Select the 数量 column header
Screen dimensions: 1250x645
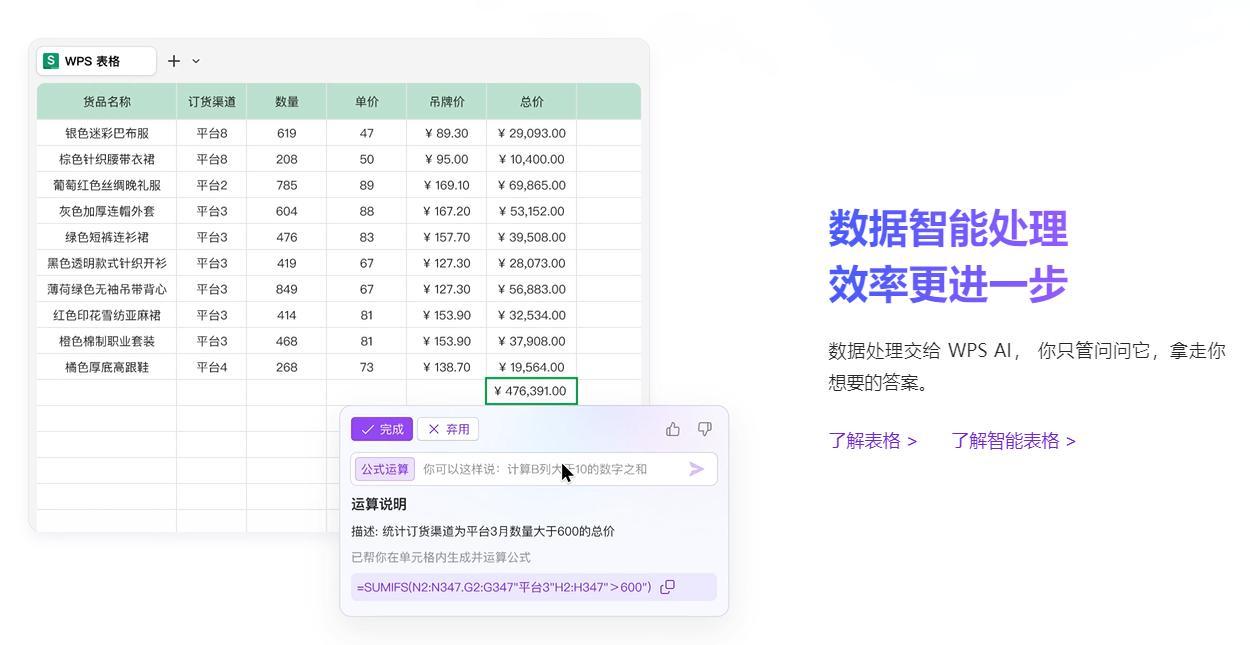point(287,102)
